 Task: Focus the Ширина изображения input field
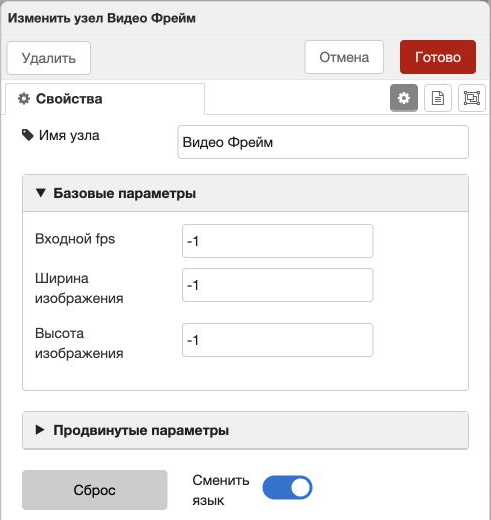[x=277, y=285]
